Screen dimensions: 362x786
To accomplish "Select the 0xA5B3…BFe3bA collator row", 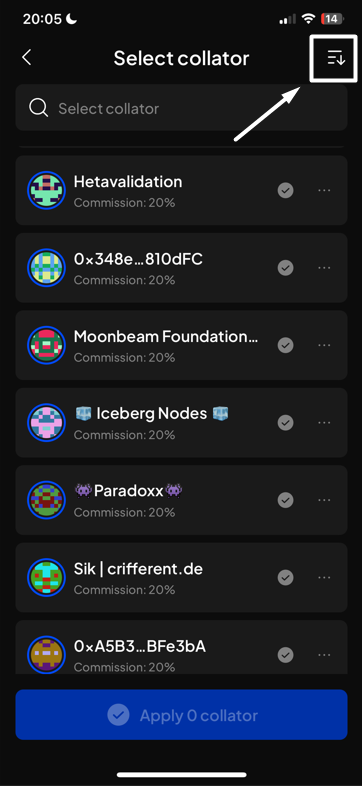I will pos(181,647).
